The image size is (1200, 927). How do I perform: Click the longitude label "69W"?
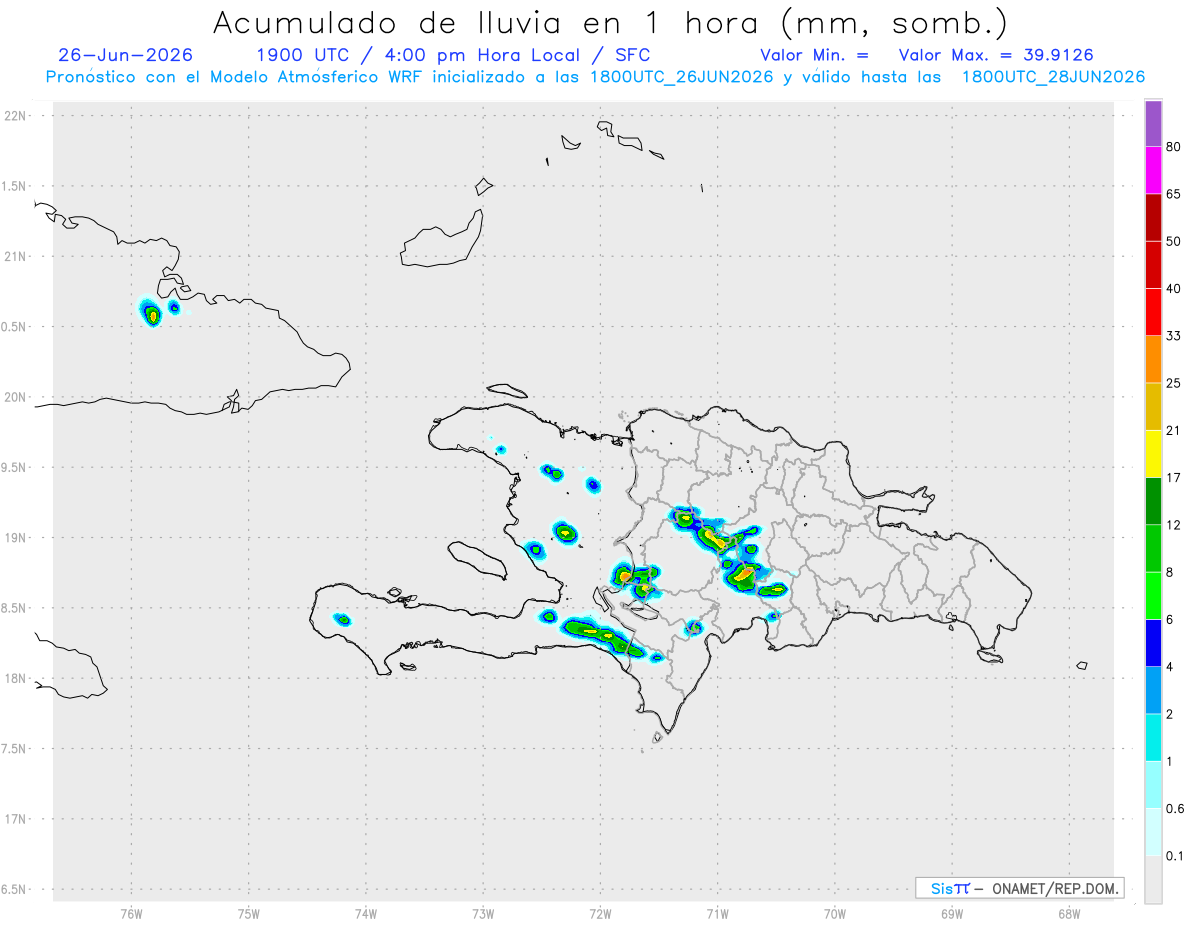[x=952, y=913]
